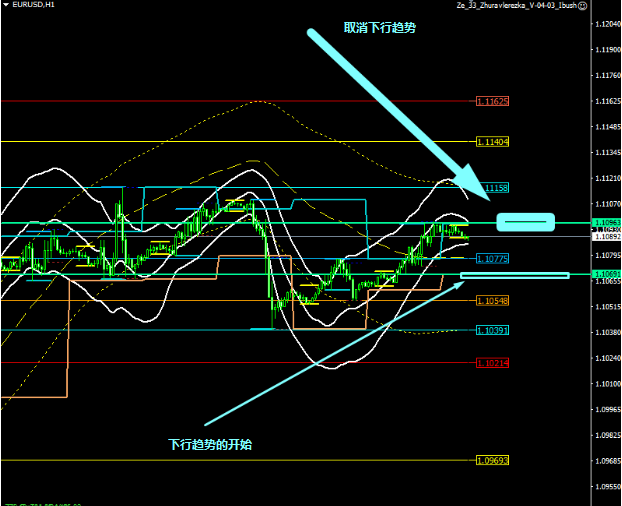Viewport: 622px width, 506px height.
Task: Click the Ze_33_Zhuravlerezka expert advisor name
Action: 514,5
